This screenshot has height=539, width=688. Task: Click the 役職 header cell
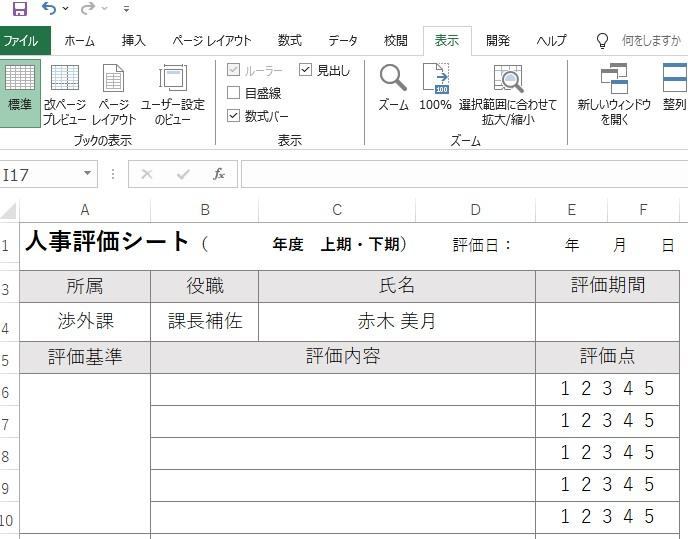204,286
